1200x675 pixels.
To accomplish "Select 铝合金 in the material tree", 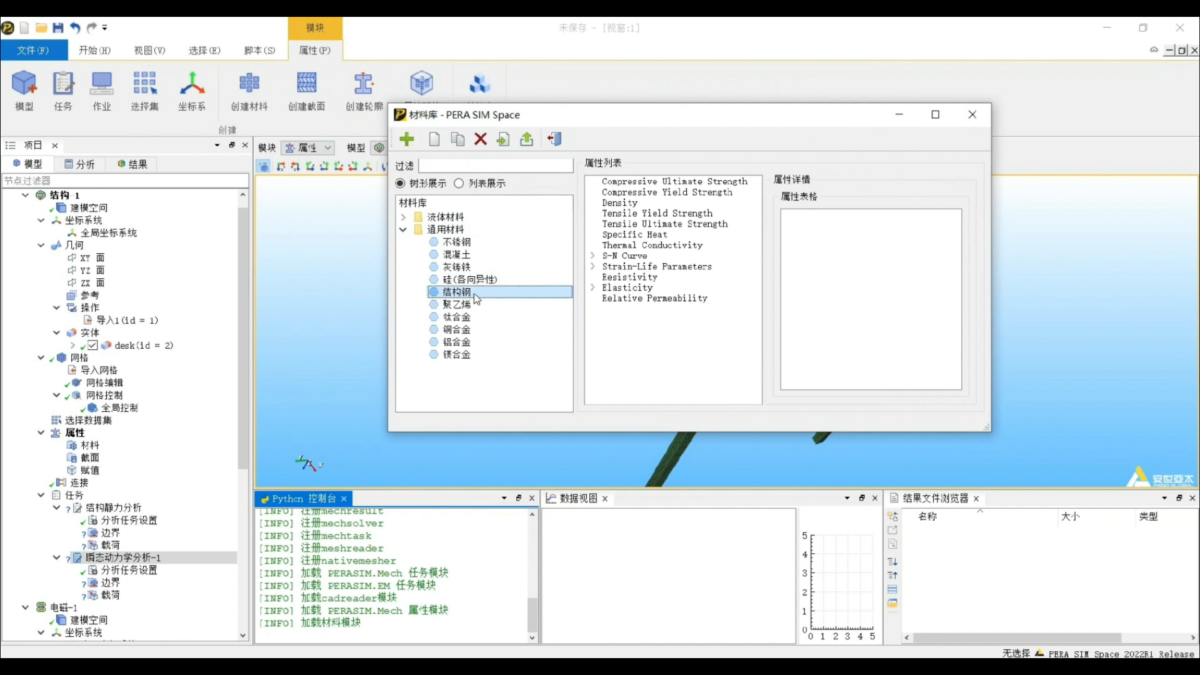I will [x=457, y=342].
